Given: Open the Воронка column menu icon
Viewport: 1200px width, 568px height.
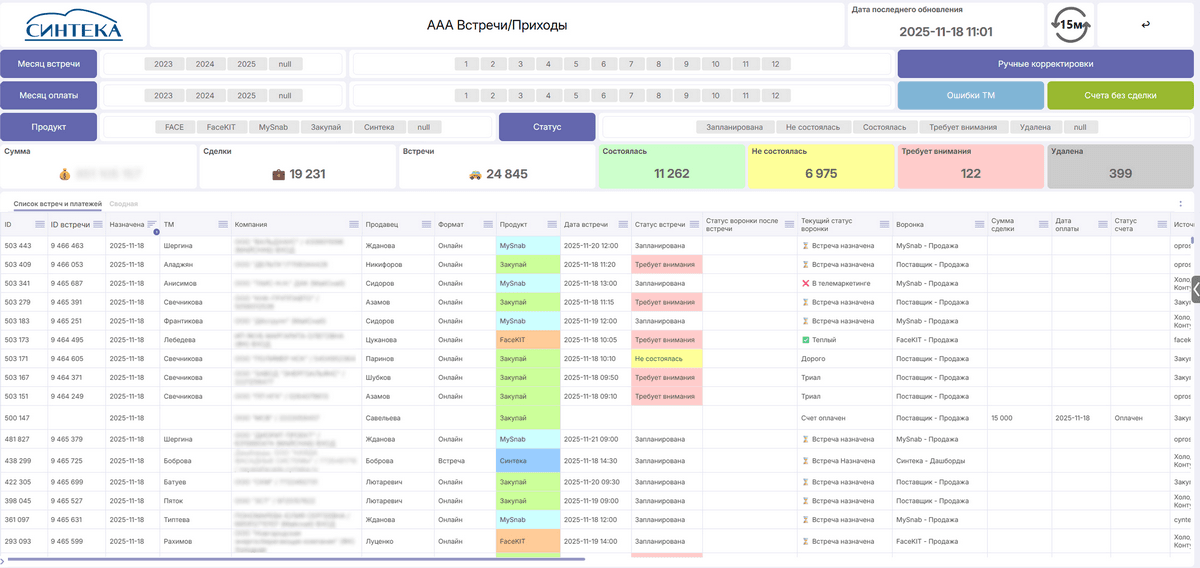Looking at the screenshot, I should tap(980, 224).
